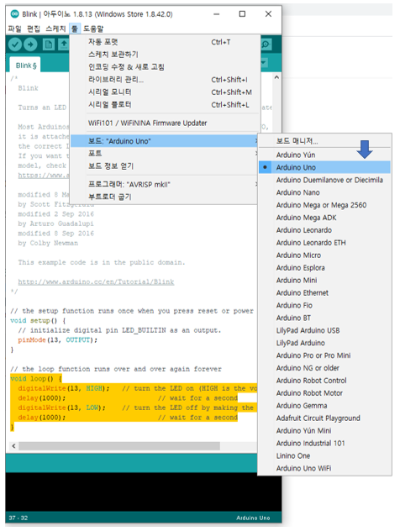
Task: Open 보드 매니저 from board submenu
Action: 324,141
